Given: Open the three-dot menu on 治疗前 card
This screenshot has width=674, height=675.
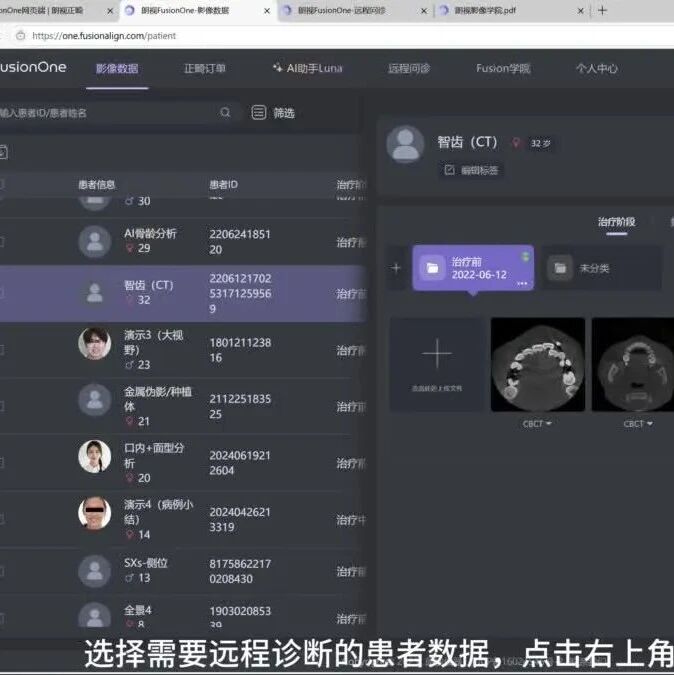Looking at the screenshot, I should pyautogui.click(x=522, y=283).
